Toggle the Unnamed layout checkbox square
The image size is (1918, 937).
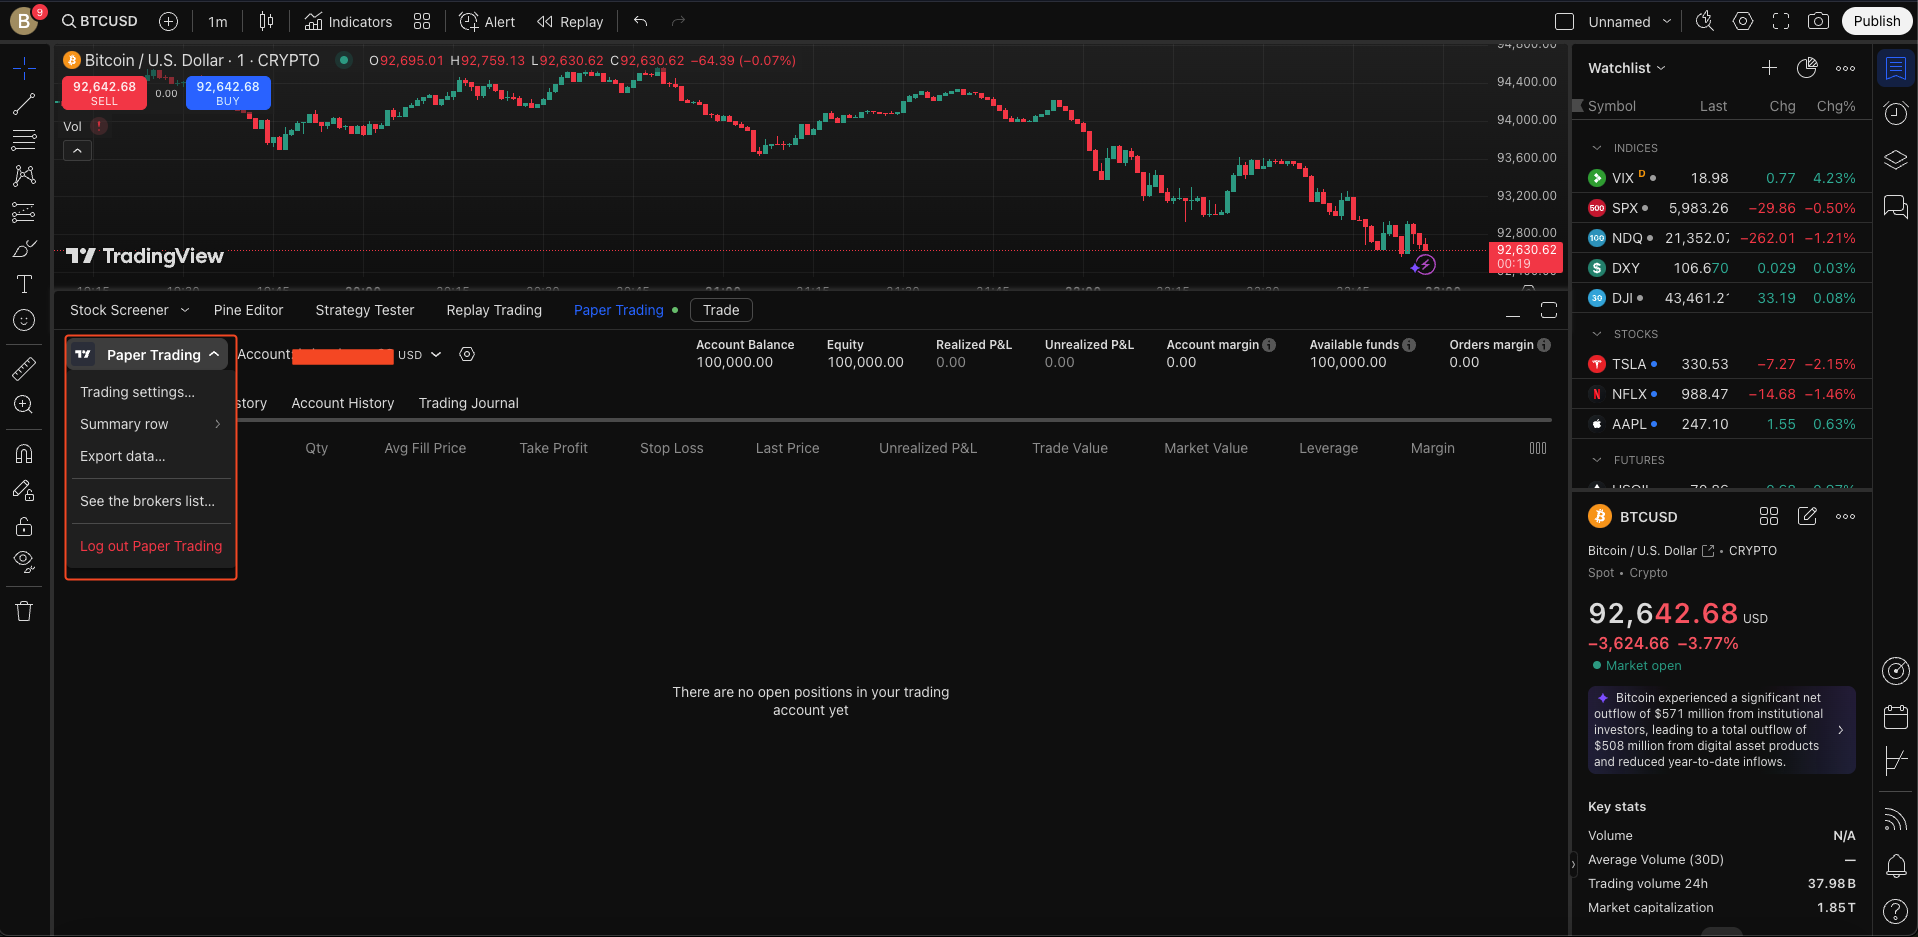1564,21
